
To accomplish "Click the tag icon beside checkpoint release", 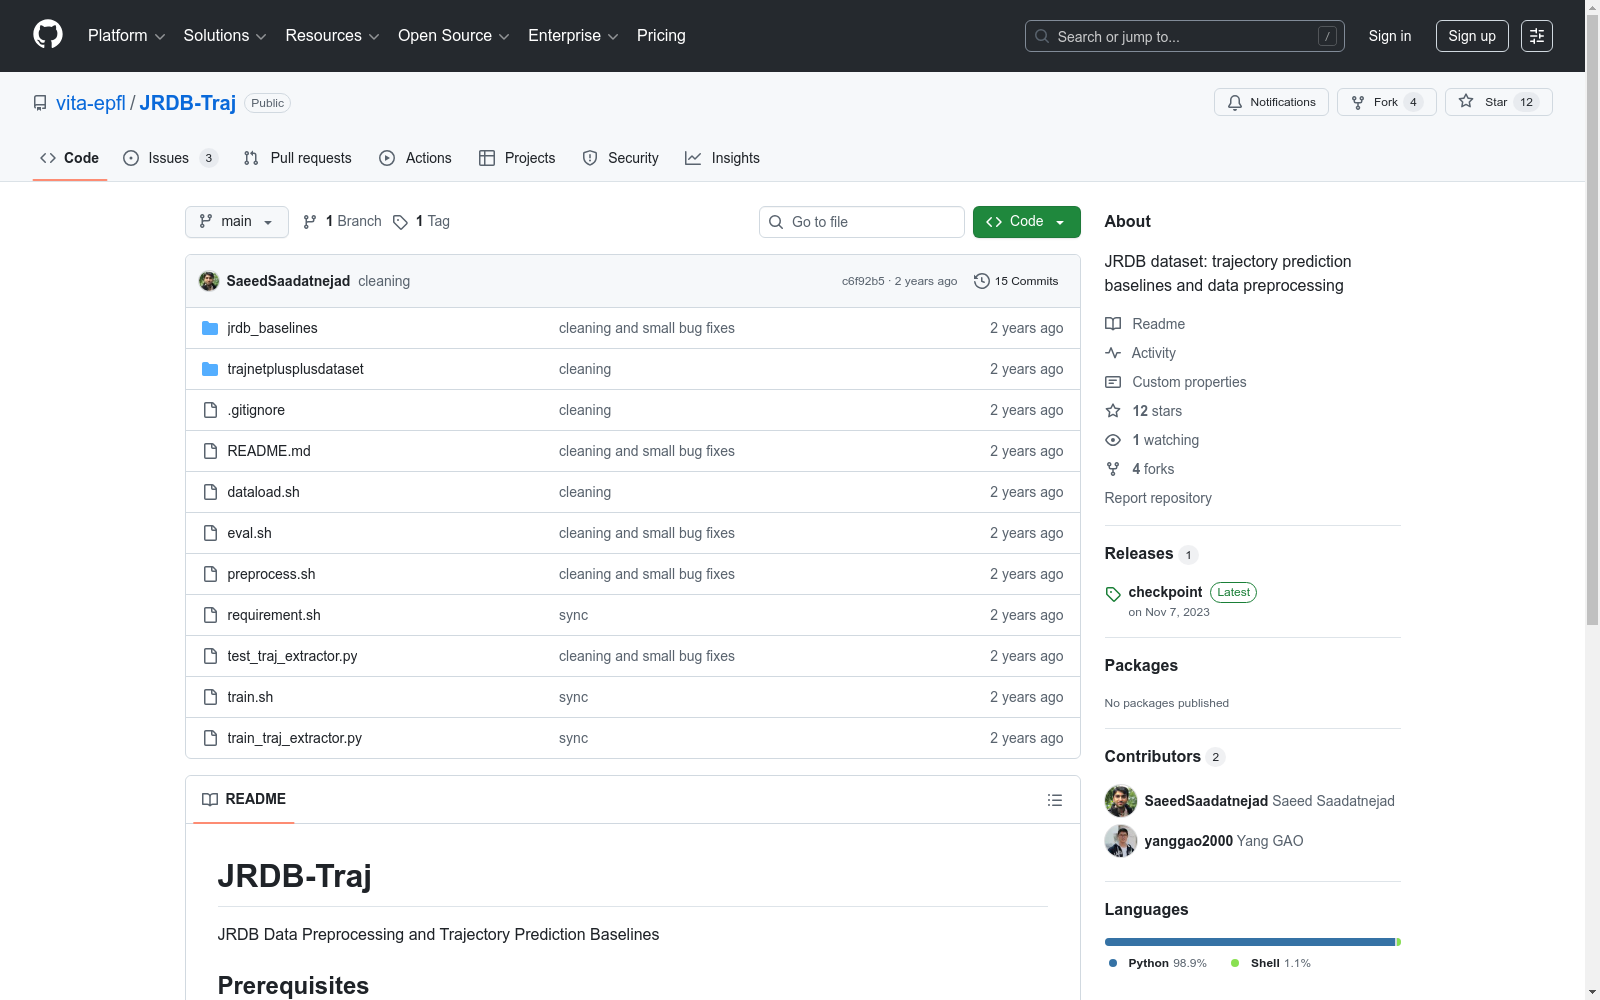I will (x=1113, y=594).
